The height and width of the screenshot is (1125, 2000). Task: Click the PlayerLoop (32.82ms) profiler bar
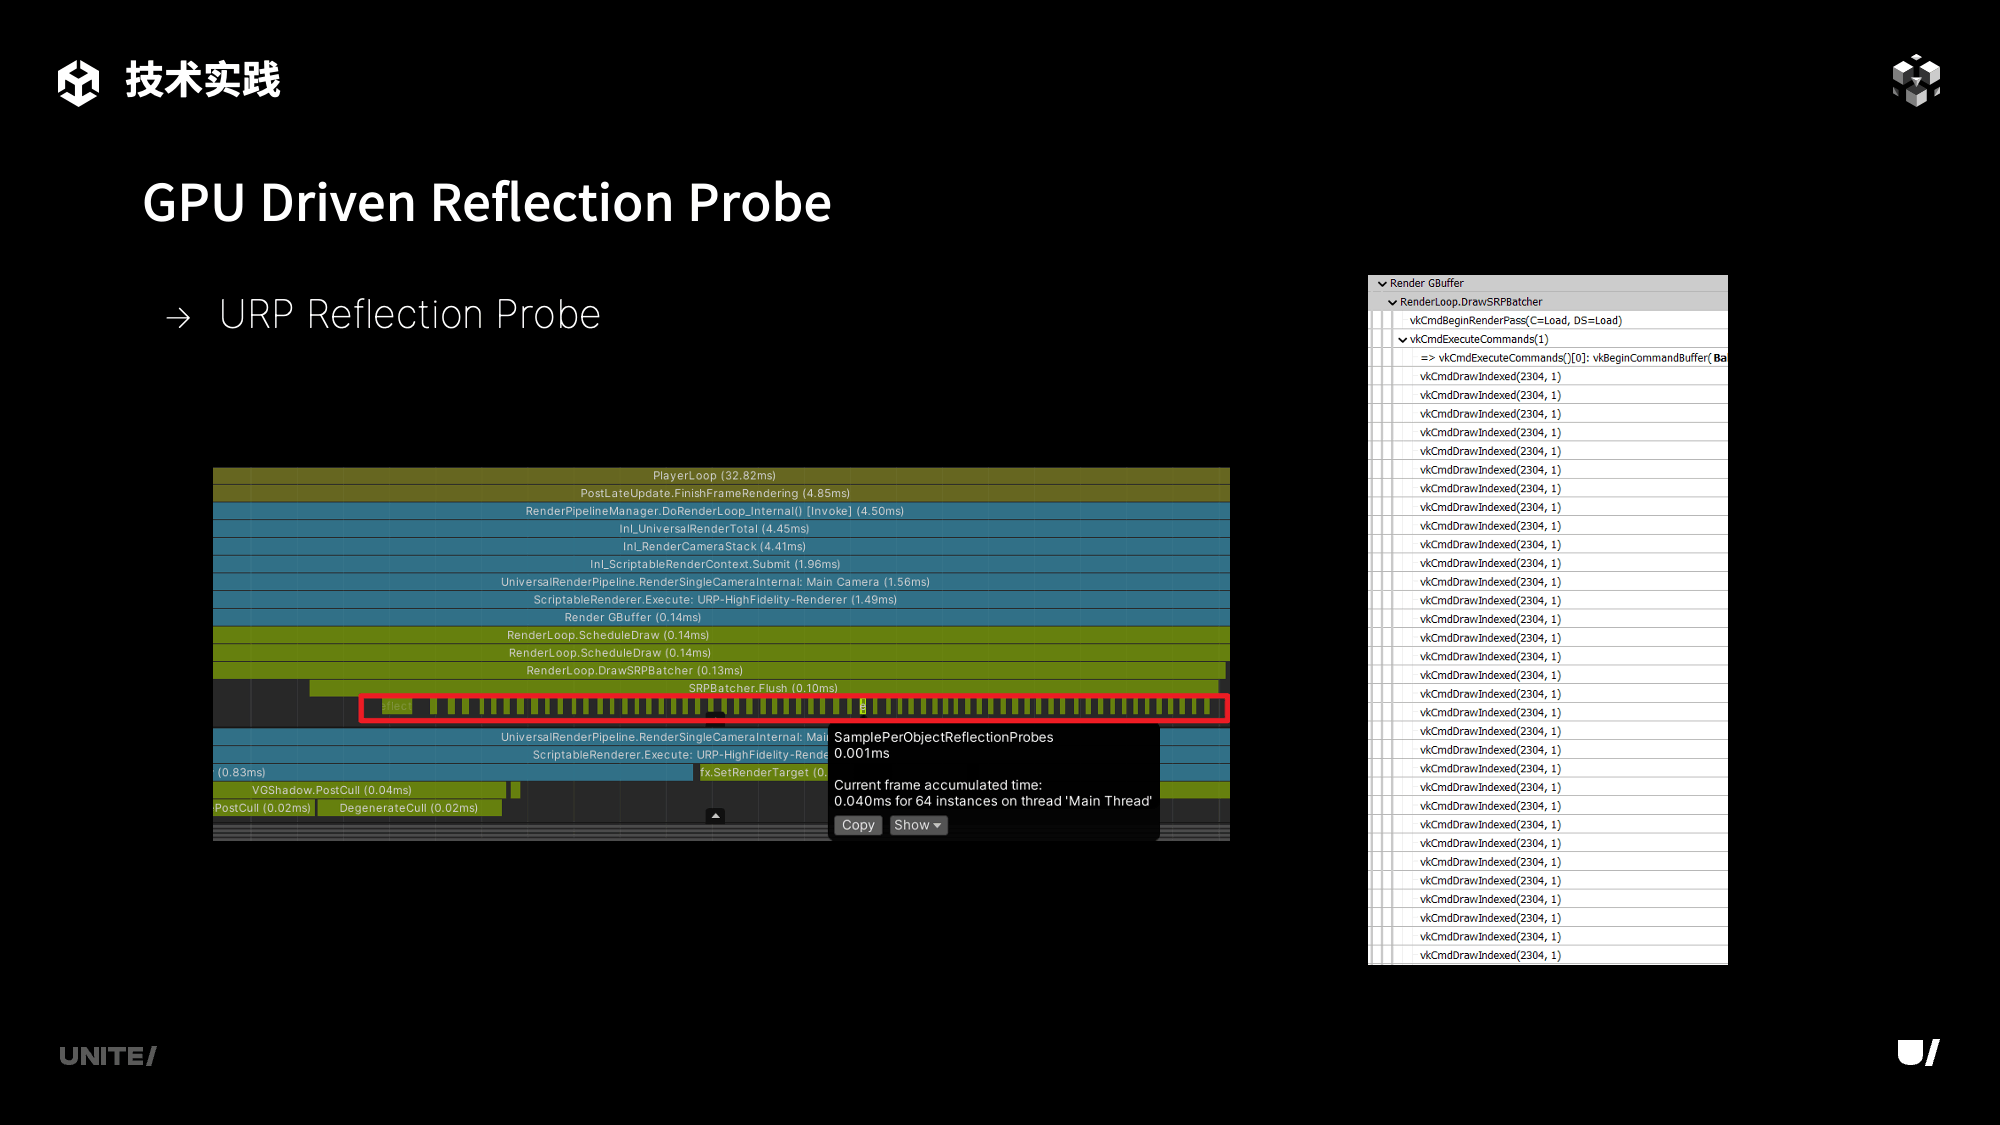pos(714,476)
